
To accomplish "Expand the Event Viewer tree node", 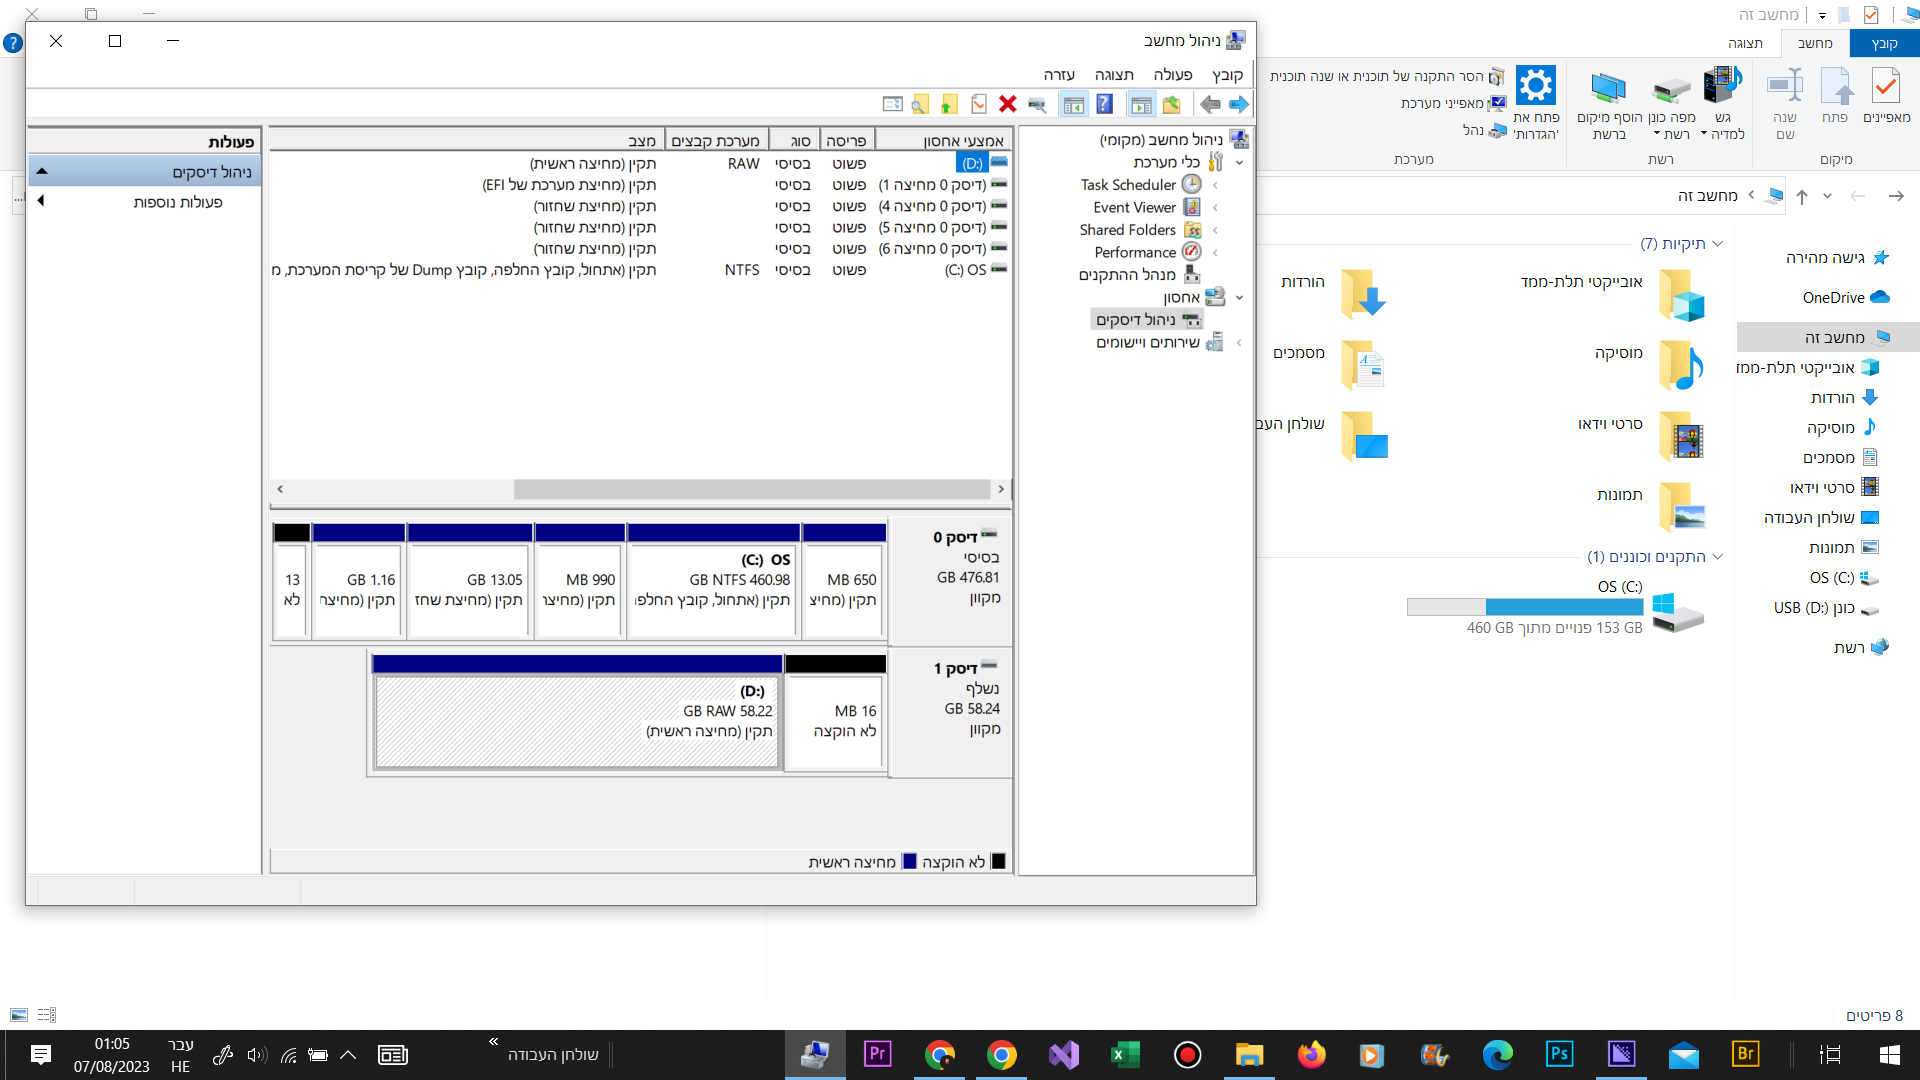I will coord(1215,208).
